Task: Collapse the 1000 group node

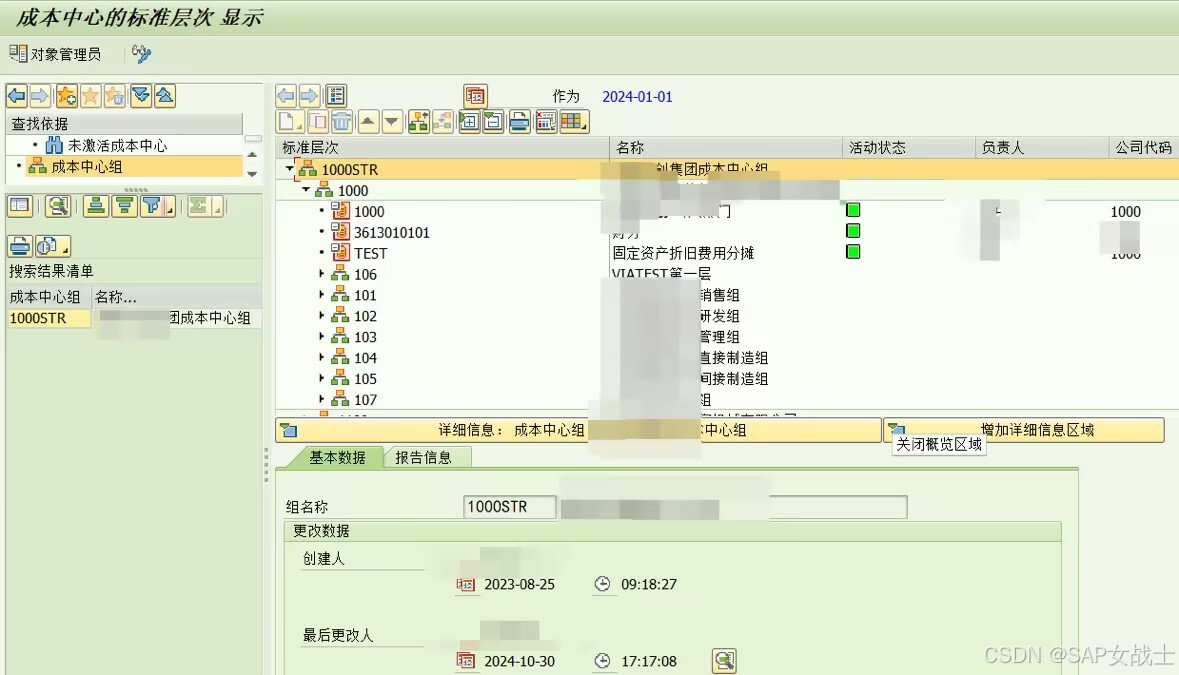Action: (306, 190)
